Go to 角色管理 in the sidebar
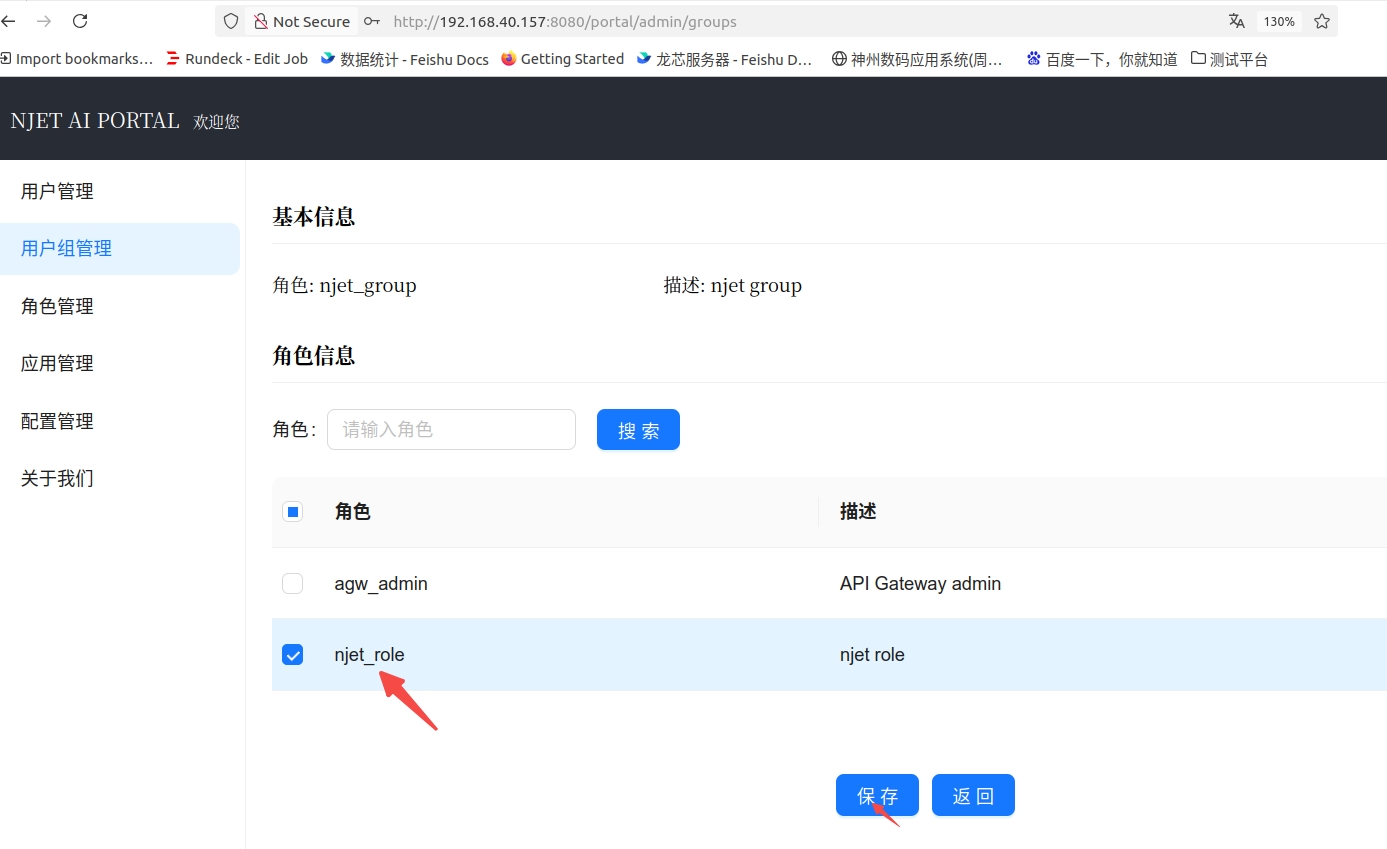The height and width of the screenshot is (849, 1387). coord(57,306)
